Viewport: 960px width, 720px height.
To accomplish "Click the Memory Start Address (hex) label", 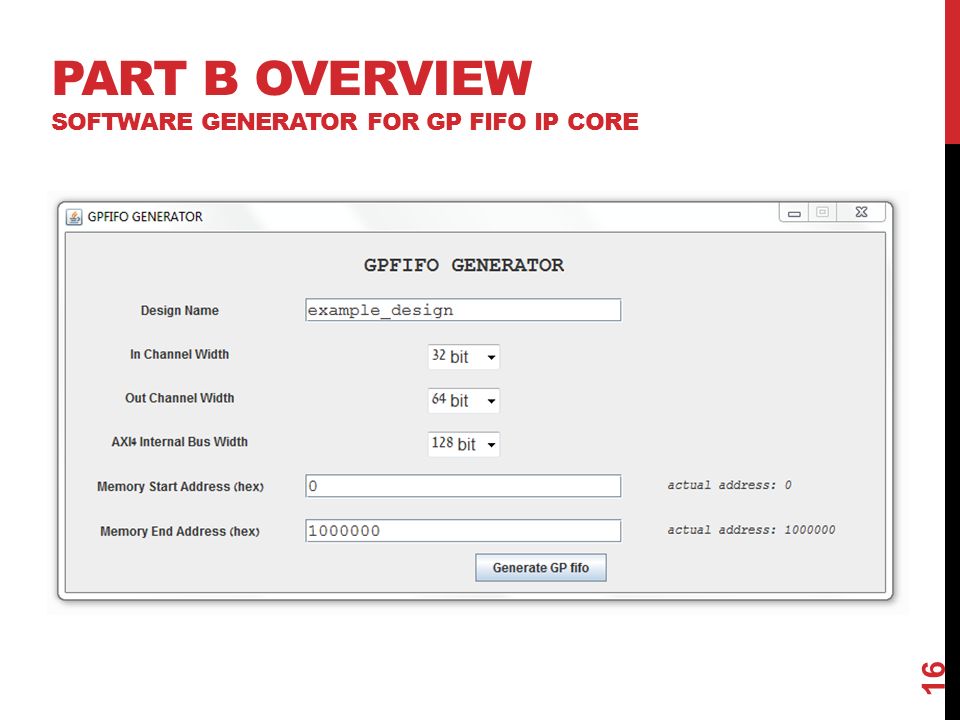I will [180, 487].
